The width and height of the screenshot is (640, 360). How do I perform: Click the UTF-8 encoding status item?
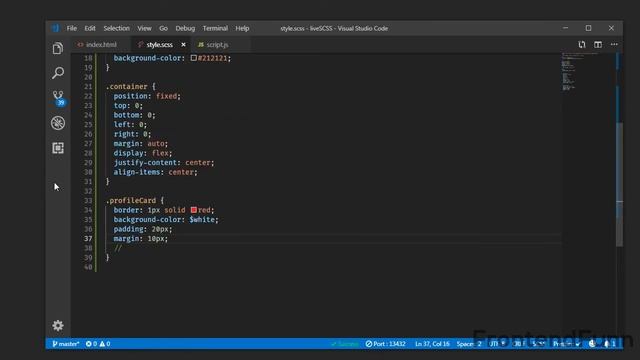click(497, 344)
